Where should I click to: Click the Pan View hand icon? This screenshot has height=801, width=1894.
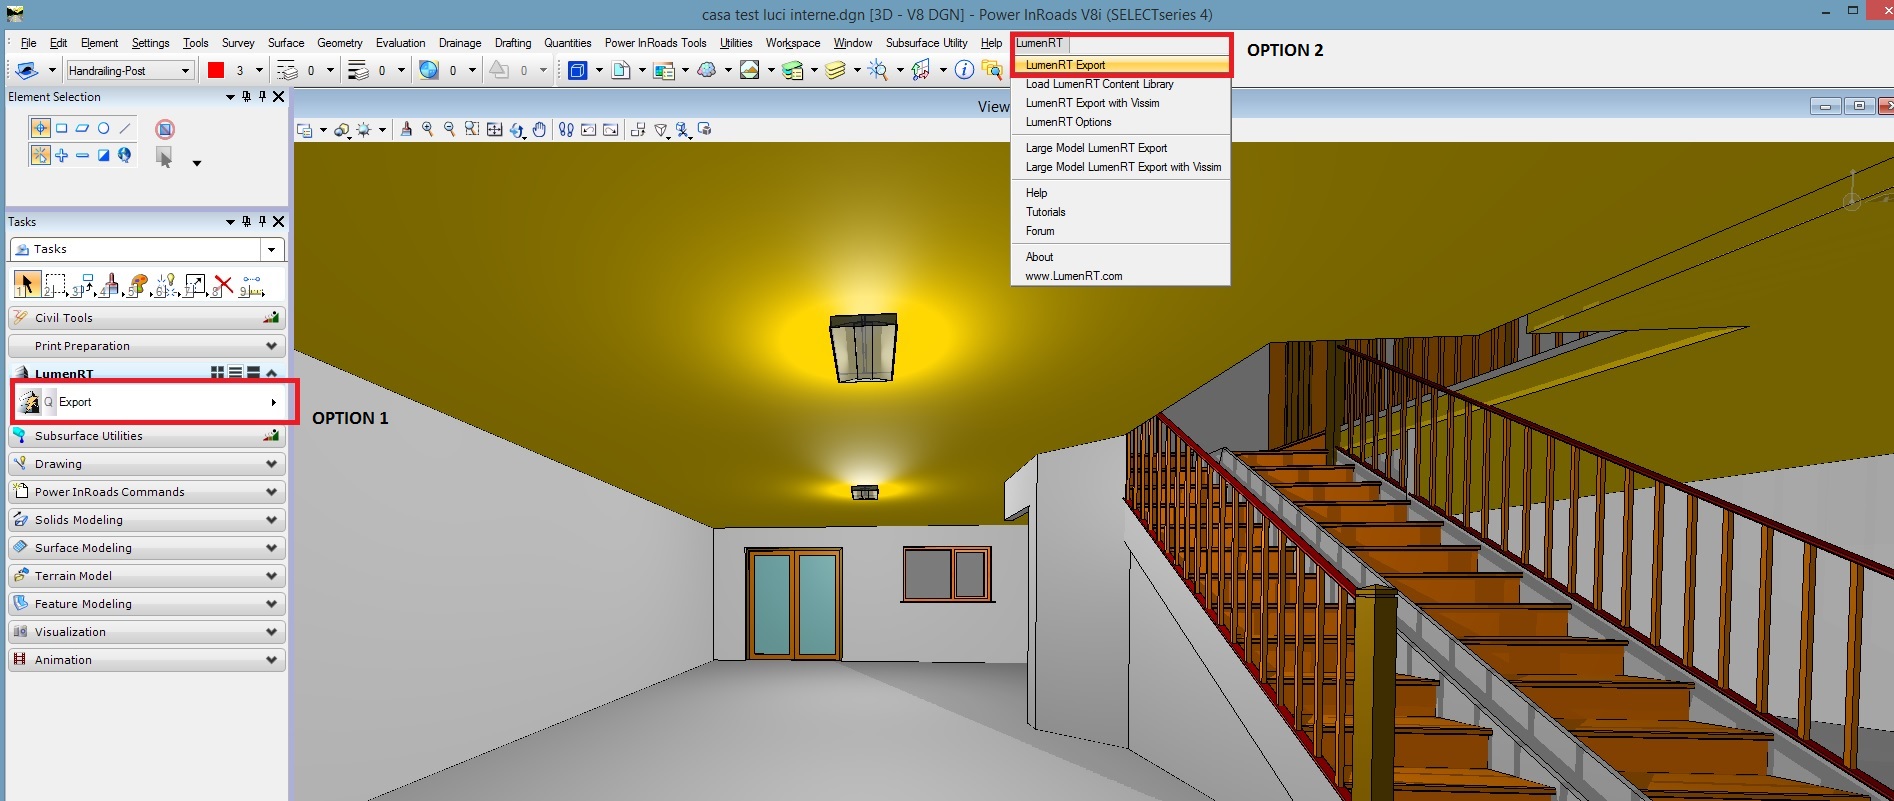(x=540, y=130)
